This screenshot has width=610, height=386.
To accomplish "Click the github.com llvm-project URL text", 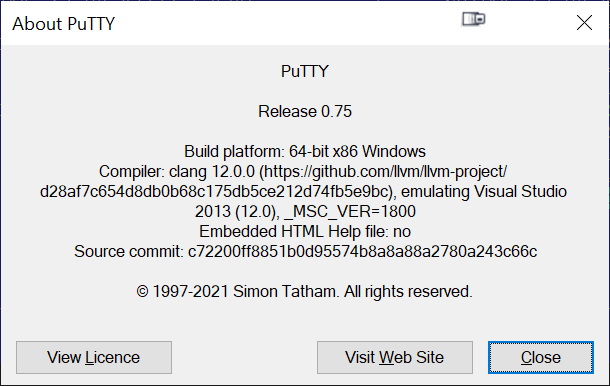I will click(383, 172).
